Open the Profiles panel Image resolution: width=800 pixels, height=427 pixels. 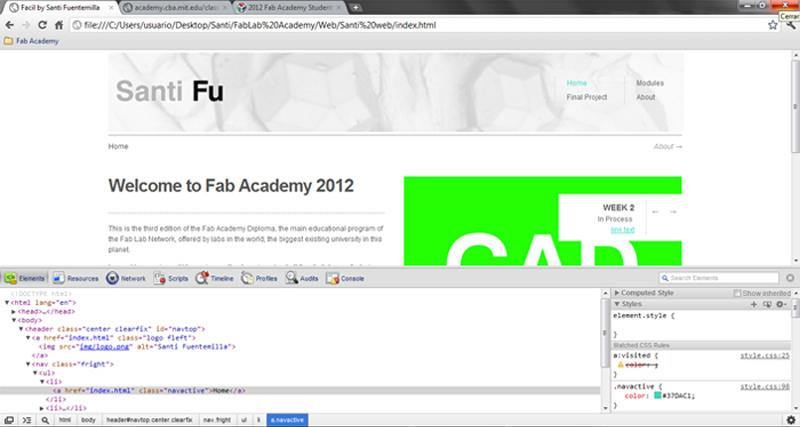pos(259,279)
